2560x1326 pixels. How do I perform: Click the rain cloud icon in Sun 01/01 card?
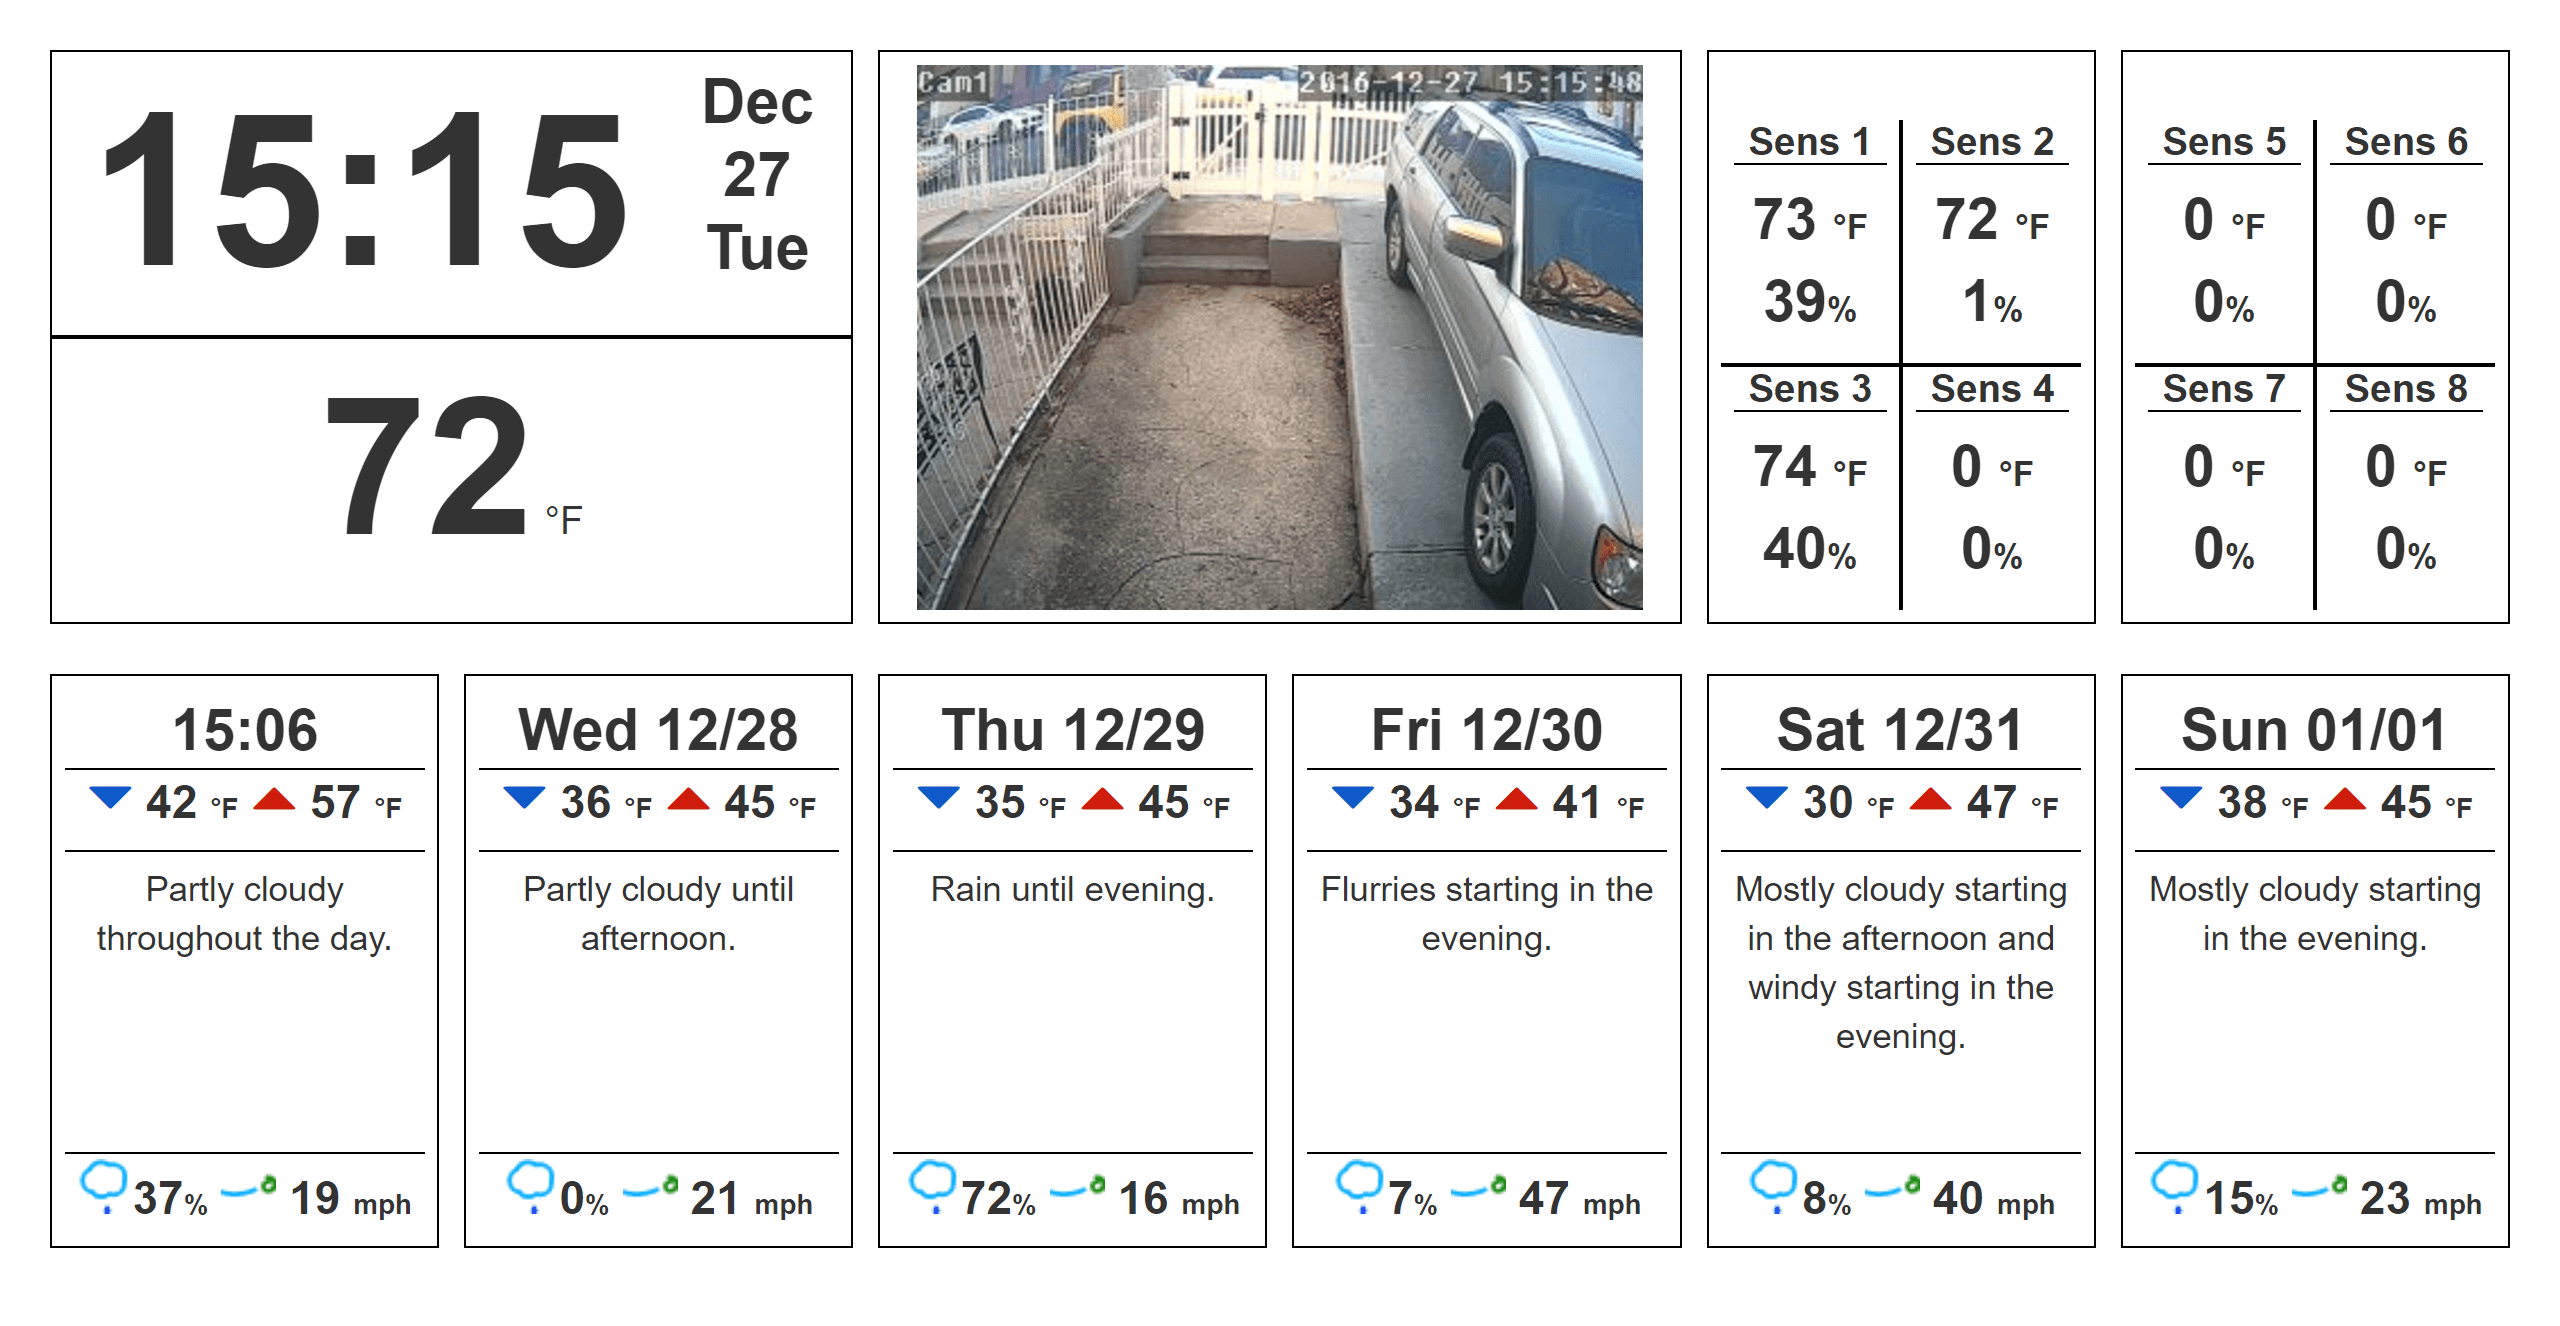click(x=2175, y=1187)
